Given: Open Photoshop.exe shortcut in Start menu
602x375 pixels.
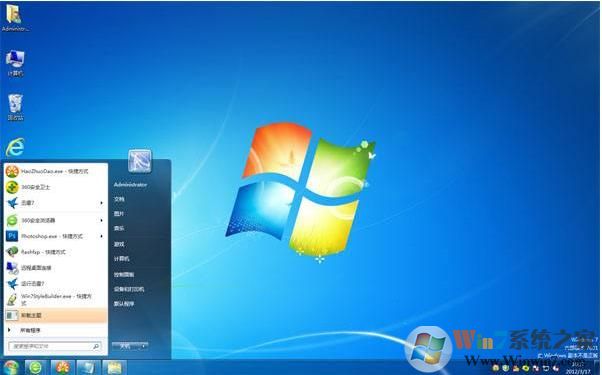Looking at the screenshot, I should click(56, 236).
